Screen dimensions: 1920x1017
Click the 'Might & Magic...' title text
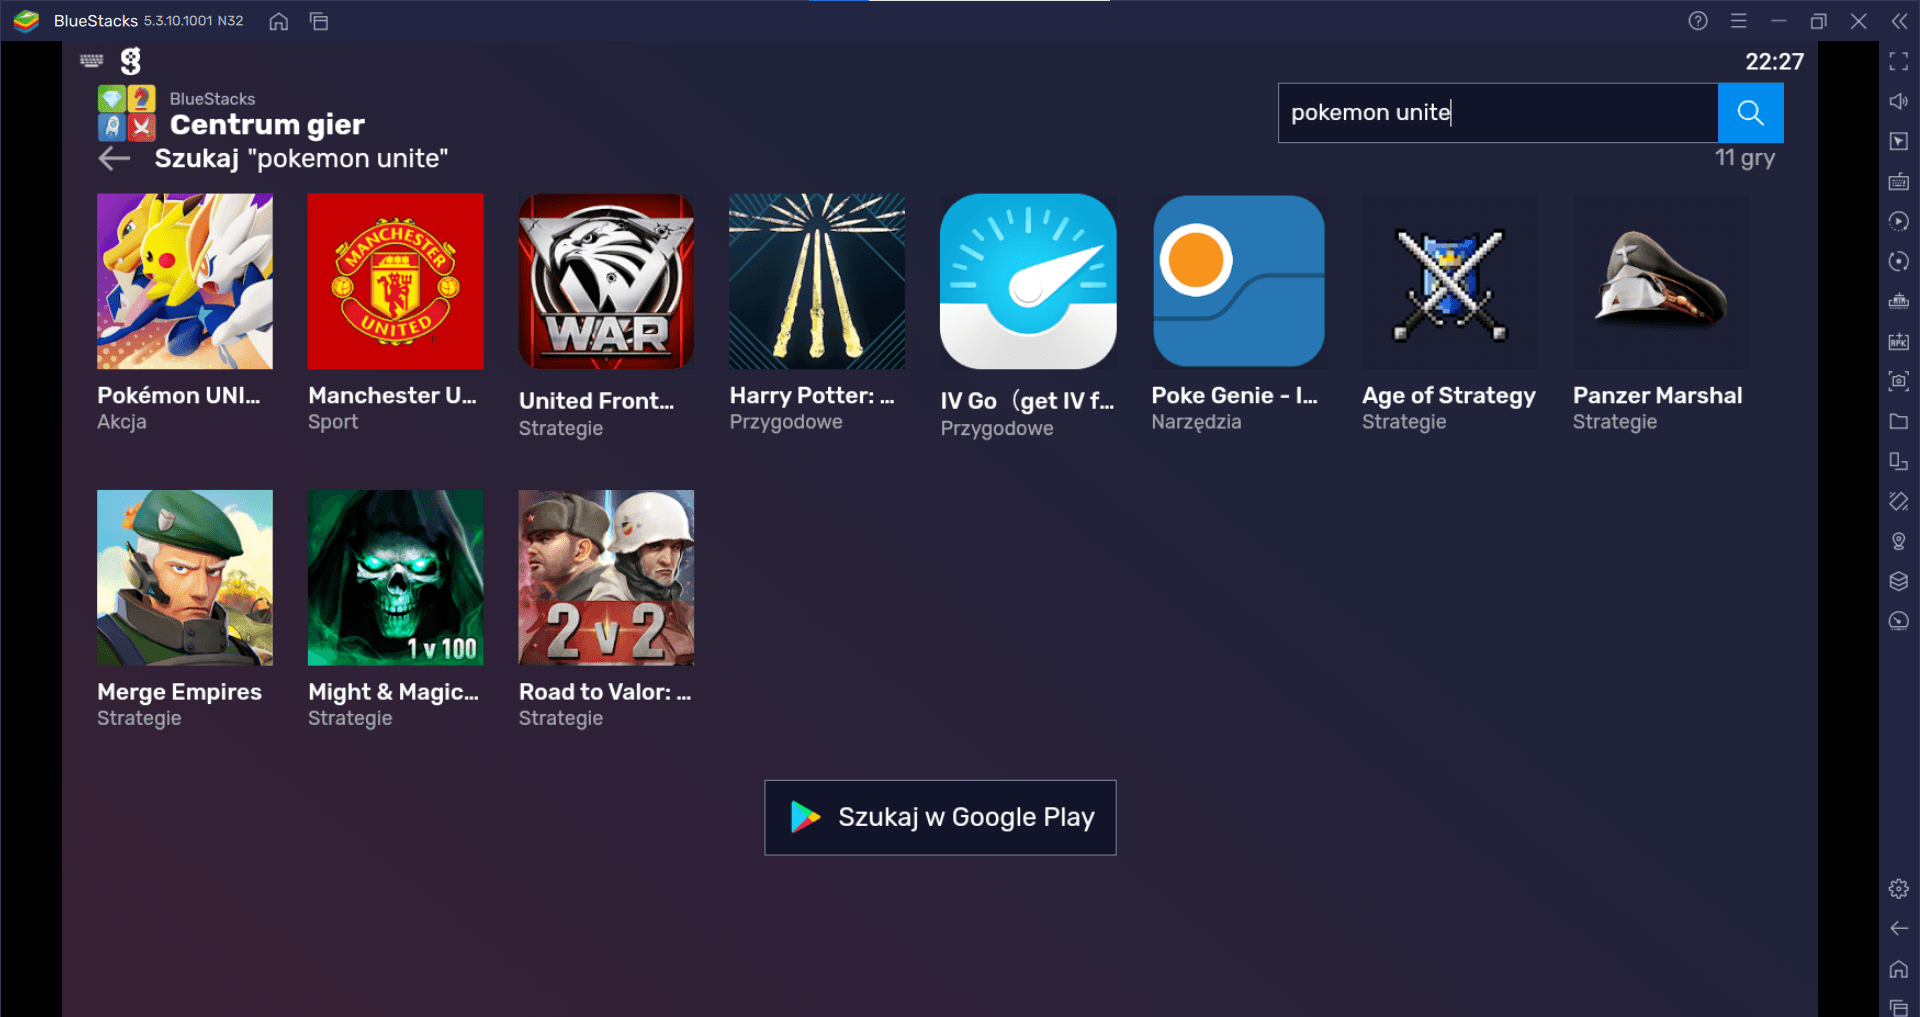pyautogui.click(x=393, y=692)
